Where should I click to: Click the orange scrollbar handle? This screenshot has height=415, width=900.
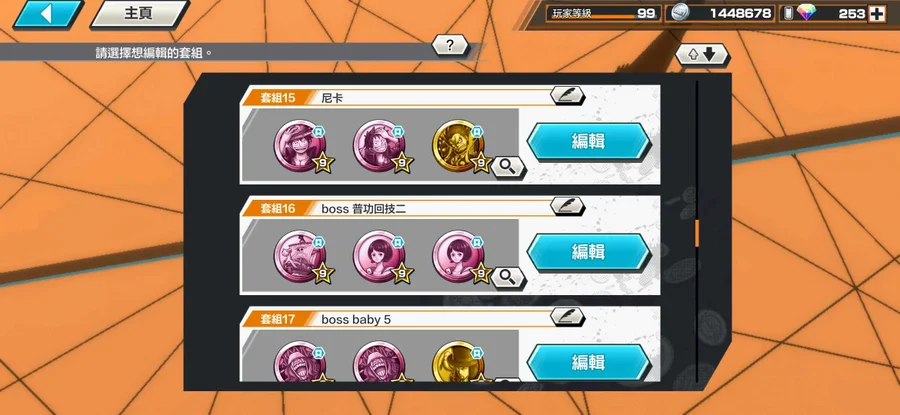pos(697,233)
